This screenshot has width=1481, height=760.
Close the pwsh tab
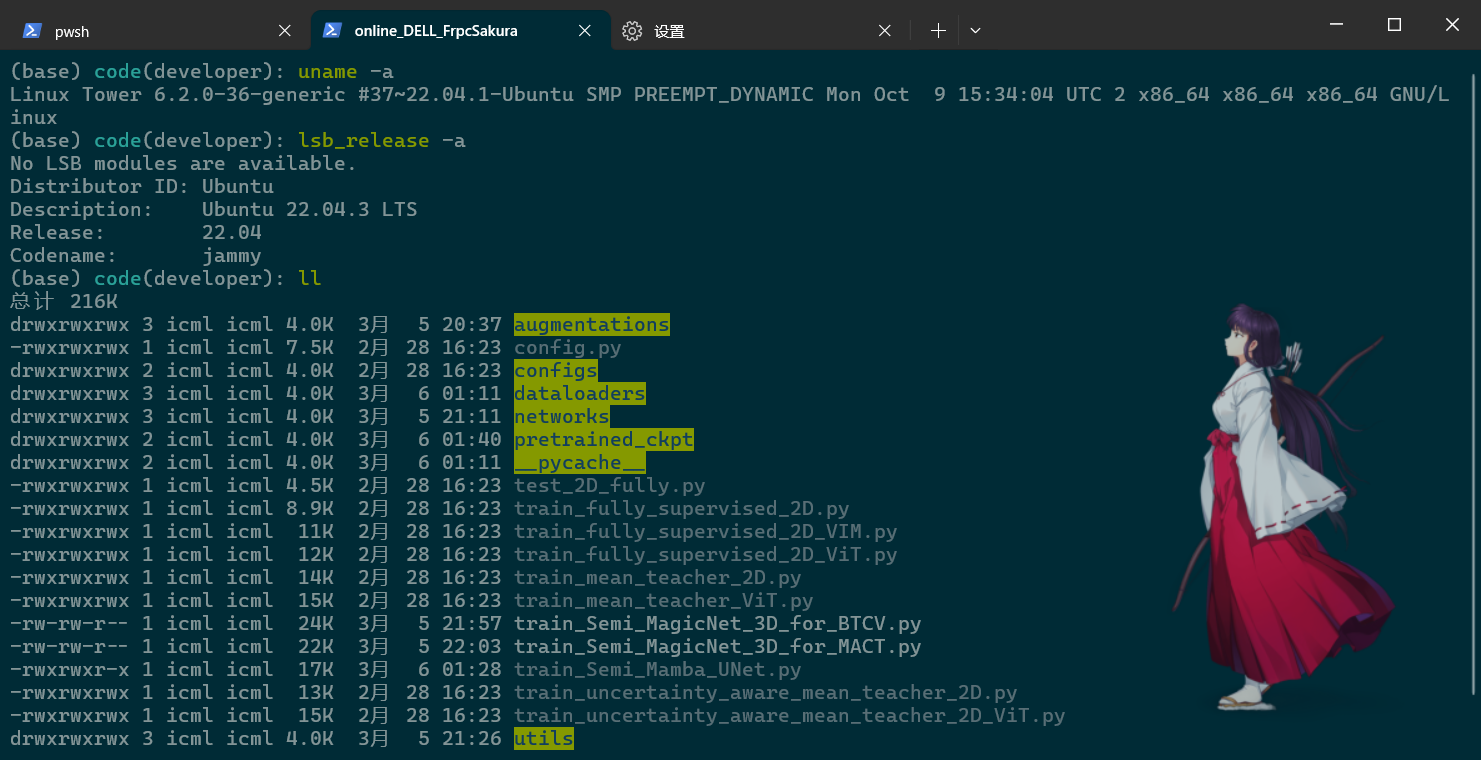click(x=284, y=31)
